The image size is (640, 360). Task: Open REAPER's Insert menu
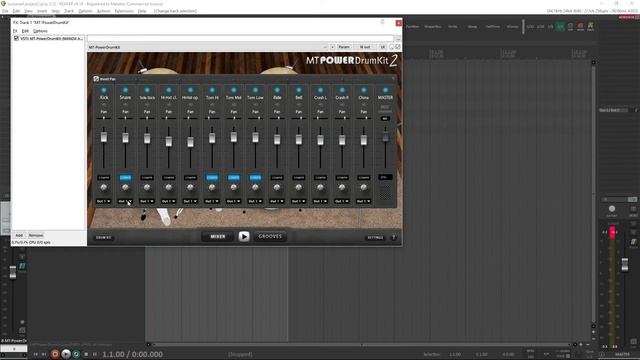tap(42, 11)
